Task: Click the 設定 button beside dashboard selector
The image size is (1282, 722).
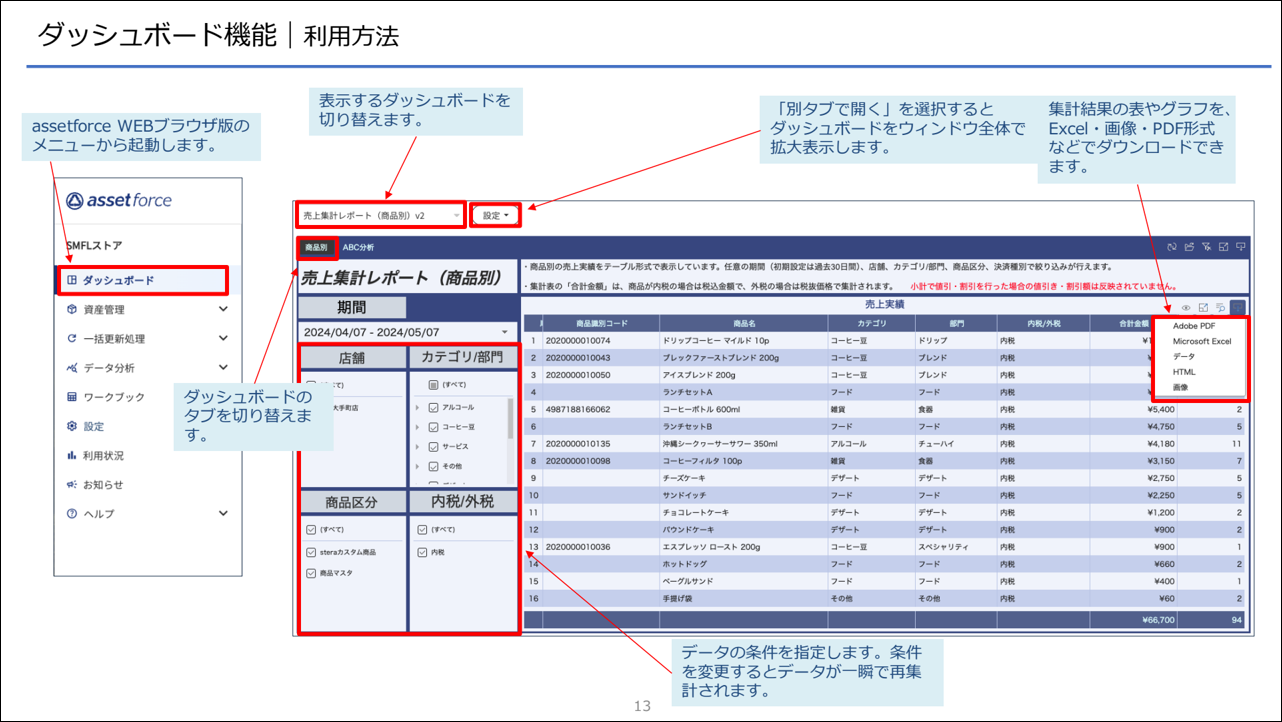Action: click(495, 215)
